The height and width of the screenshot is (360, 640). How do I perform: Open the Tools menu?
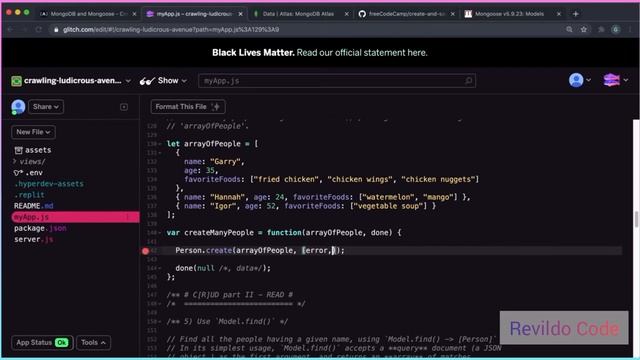click(x=93, y=342)
